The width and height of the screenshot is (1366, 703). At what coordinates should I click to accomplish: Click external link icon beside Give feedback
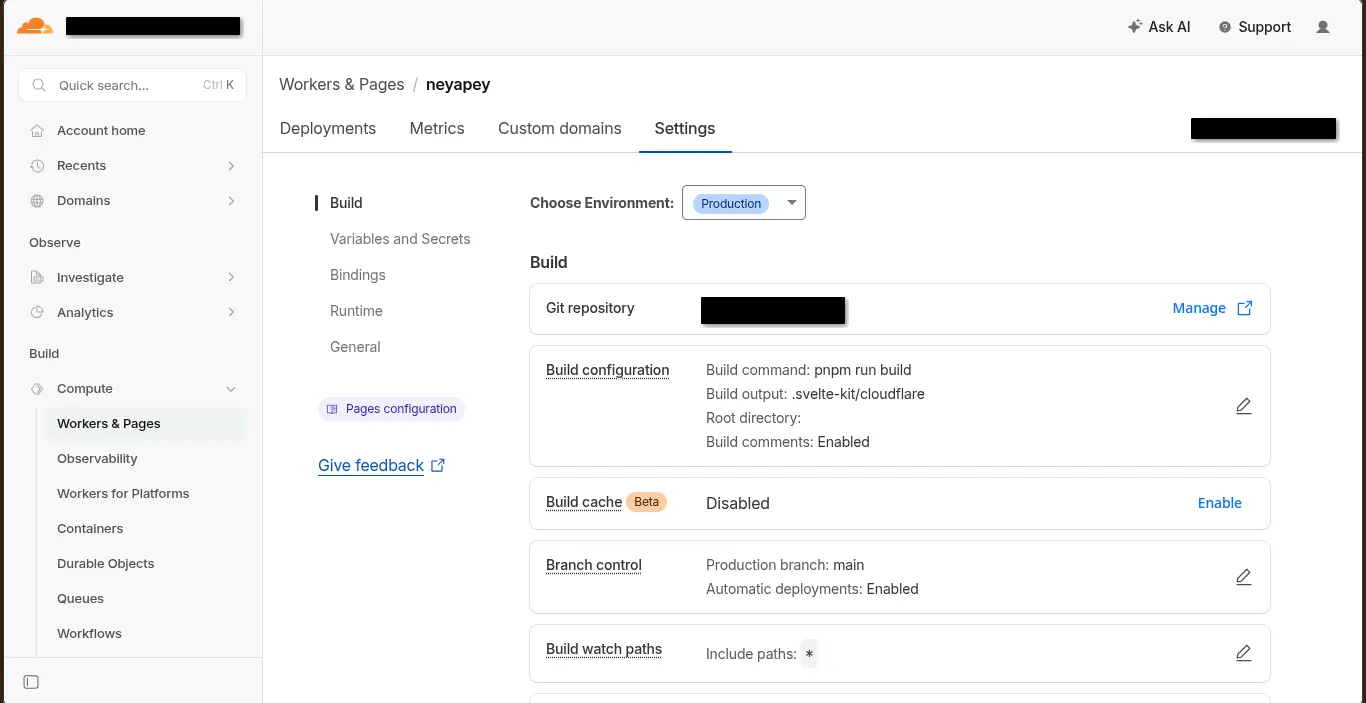(438, 465)
